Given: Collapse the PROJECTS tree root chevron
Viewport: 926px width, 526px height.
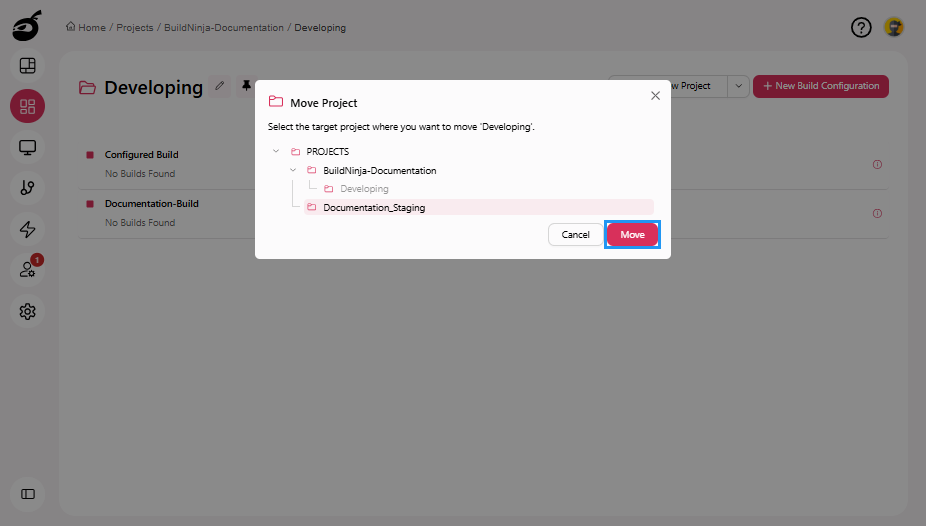Looking at the screenshot, I should coord(276,152).
